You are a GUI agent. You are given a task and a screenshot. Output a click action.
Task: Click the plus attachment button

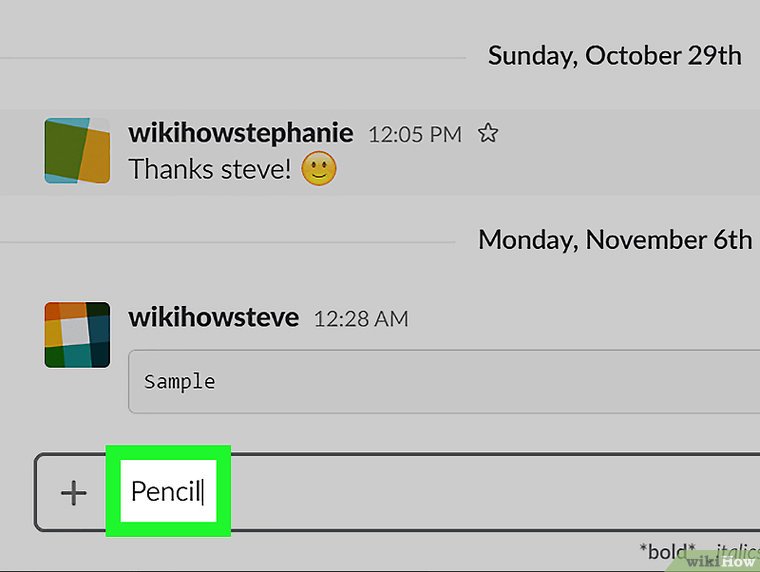point(73,492)
